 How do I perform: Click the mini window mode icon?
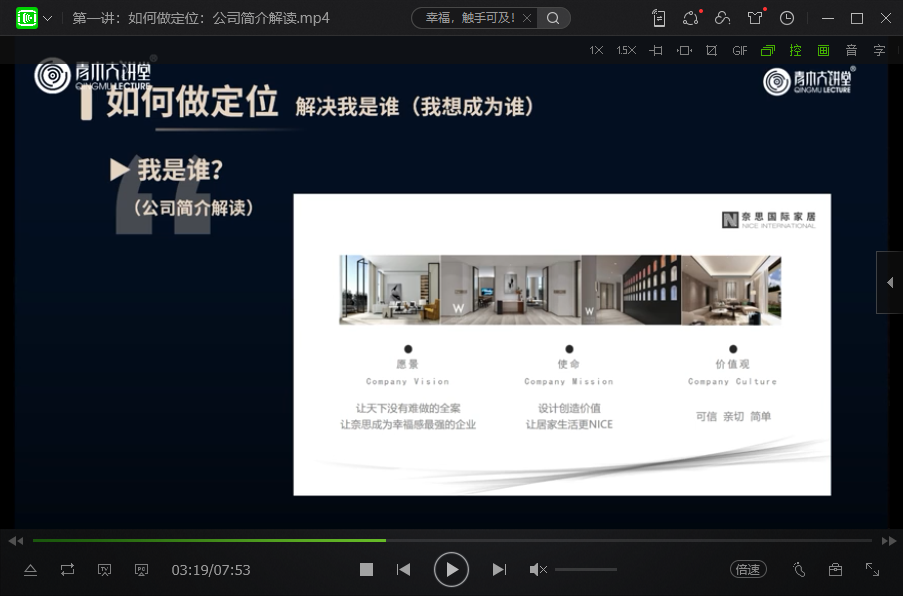coord(684,51)
